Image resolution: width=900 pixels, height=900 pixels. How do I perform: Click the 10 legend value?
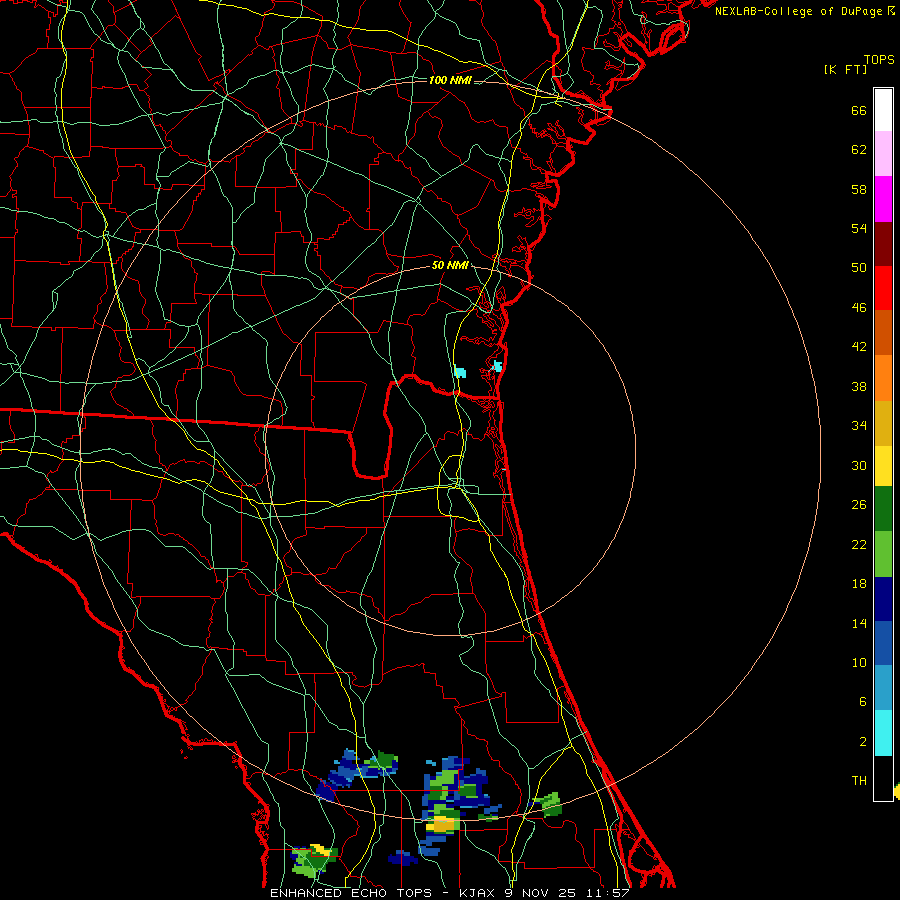tap(859, 662)
